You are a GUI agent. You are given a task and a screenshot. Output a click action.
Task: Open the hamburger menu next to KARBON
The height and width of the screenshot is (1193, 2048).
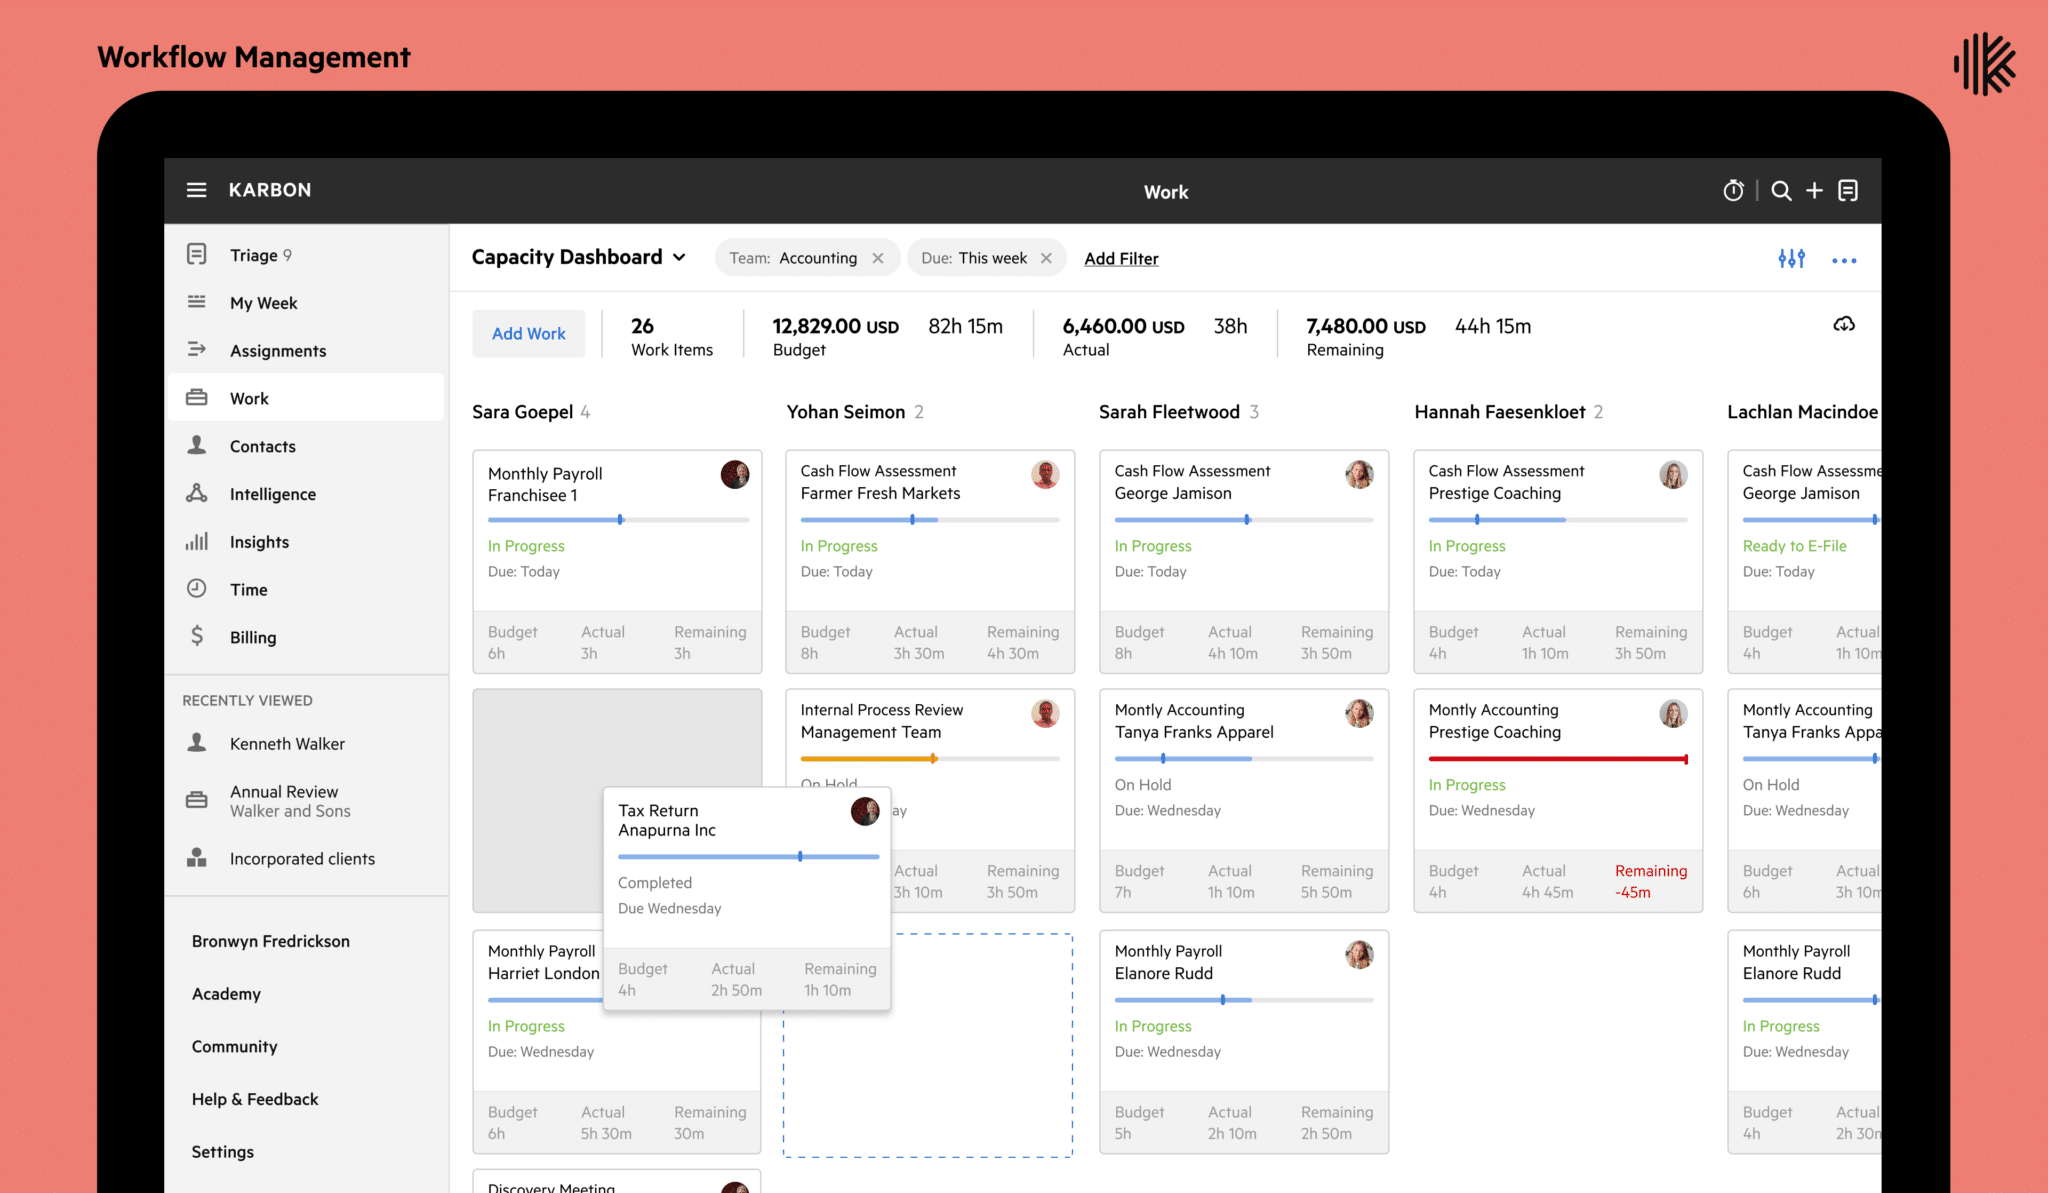(196, 190)
